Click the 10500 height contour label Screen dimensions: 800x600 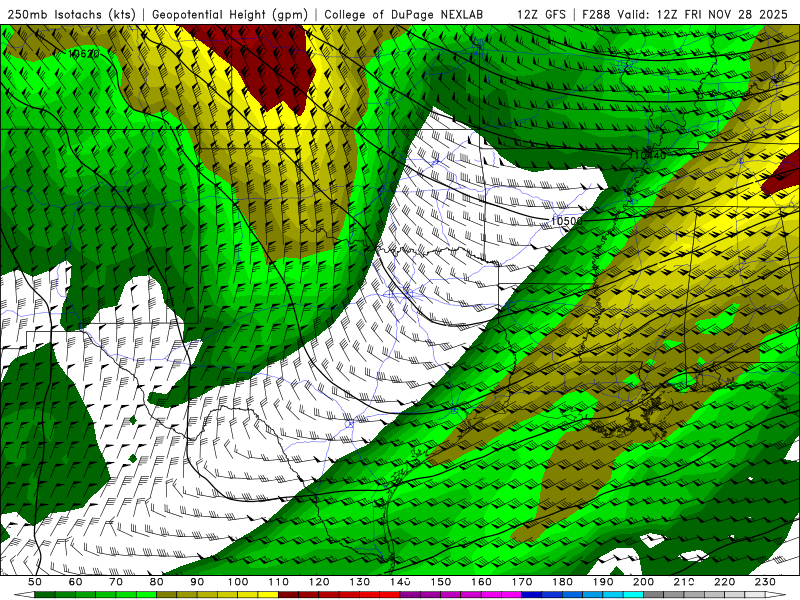click(x=566, y=221)
